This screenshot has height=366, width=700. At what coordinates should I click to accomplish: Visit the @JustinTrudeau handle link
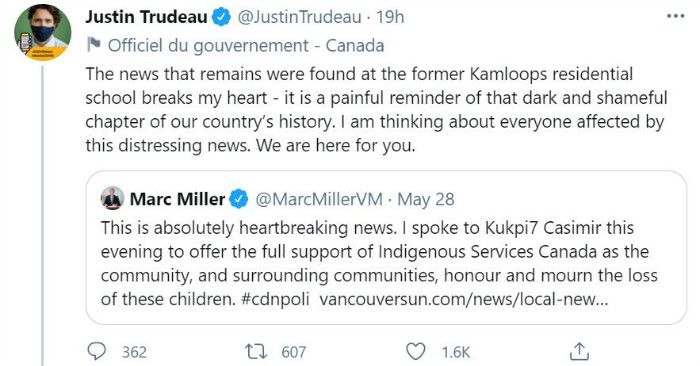(x=299, y=17)
